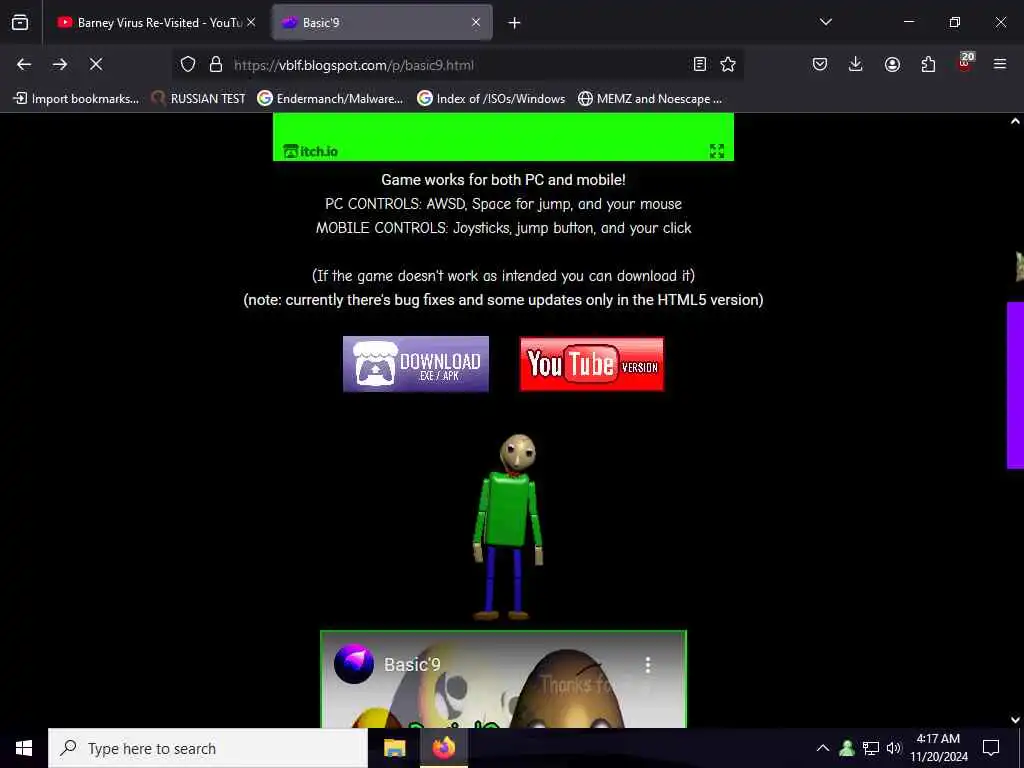Click page scrollbar down arrow

pos(1015,720)
